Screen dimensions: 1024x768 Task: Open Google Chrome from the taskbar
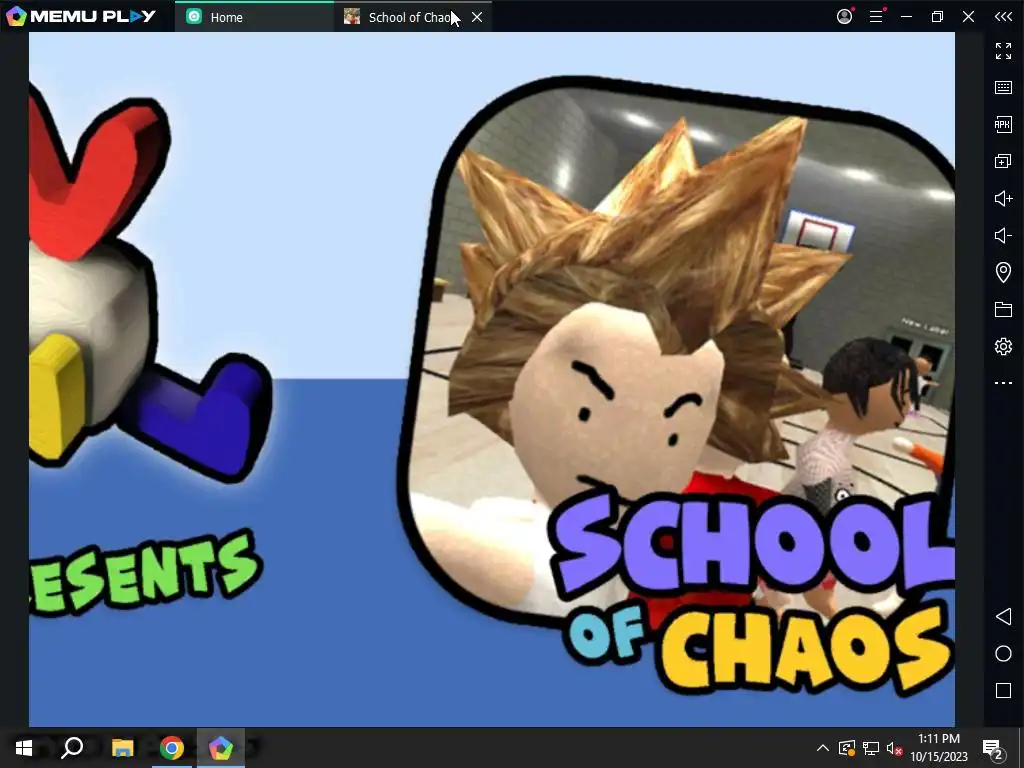point(172,748)
